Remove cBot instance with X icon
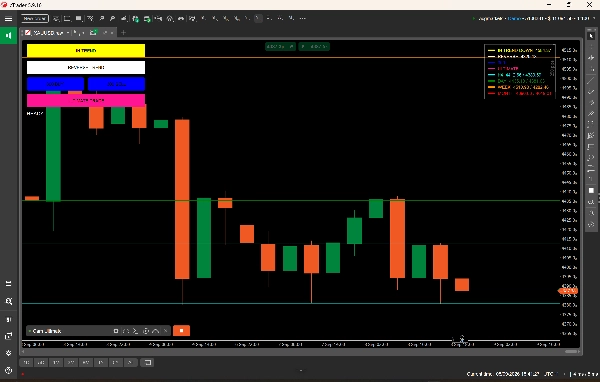Image resolution: width=600 pixels, height=382 pixels. point(165,331)
